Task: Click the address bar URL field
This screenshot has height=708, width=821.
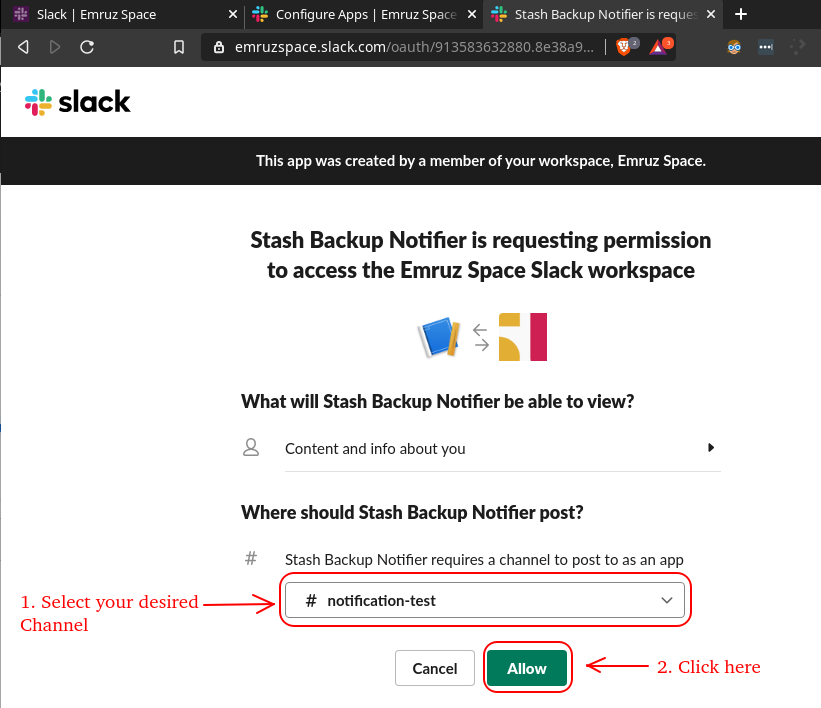Action: 420,46
